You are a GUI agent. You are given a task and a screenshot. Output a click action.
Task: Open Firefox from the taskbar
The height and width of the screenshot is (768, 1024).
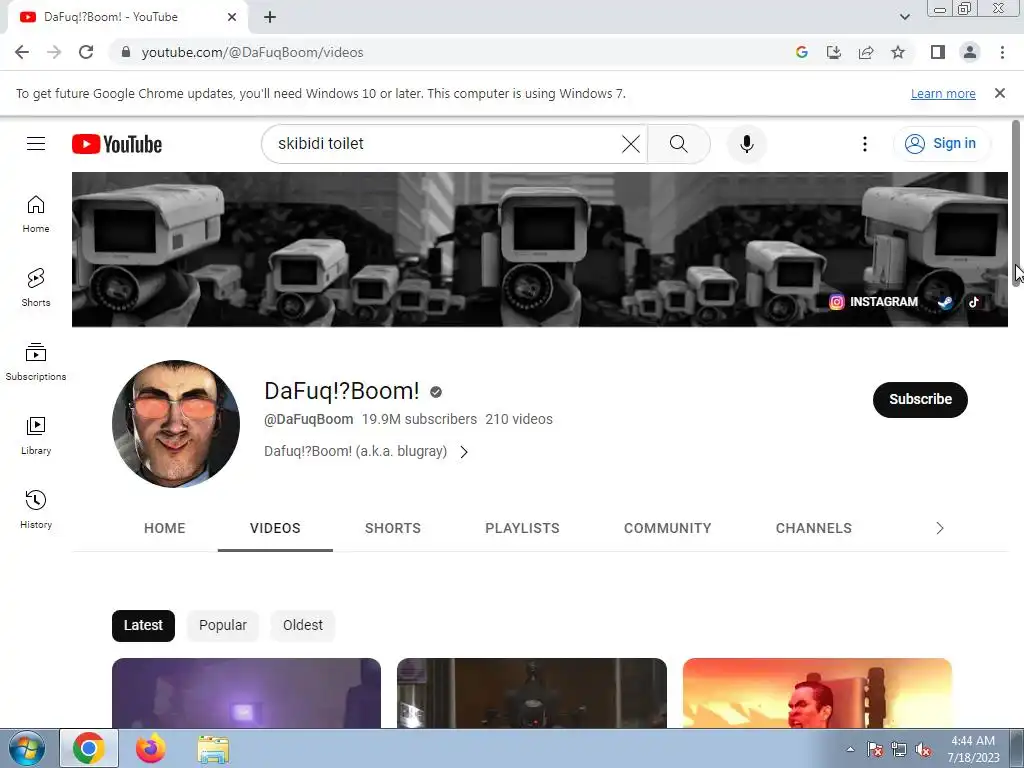(x=151, y=748)
